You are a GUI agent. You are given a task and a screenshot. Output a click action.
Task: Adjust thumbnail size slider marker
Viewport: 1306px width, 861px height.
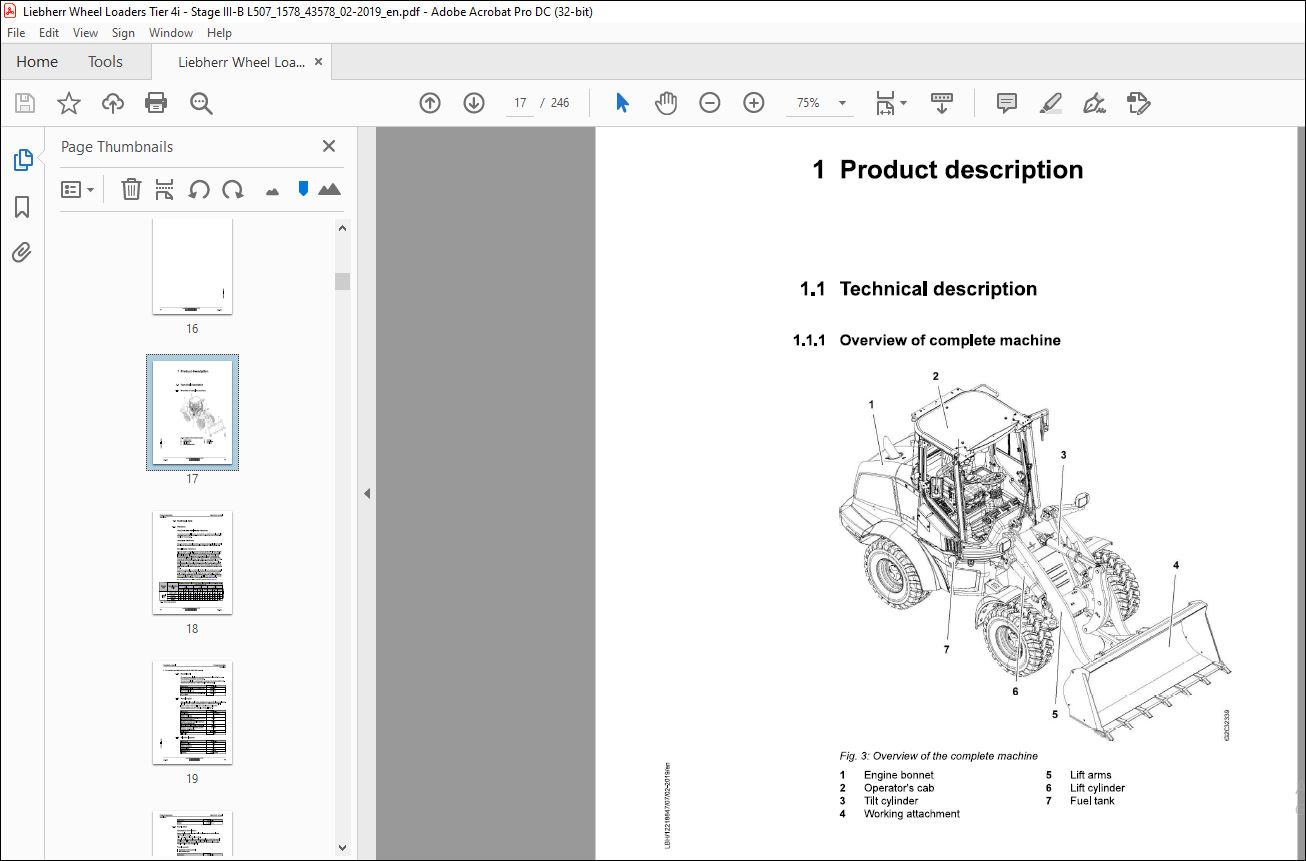tap(303, 189)
